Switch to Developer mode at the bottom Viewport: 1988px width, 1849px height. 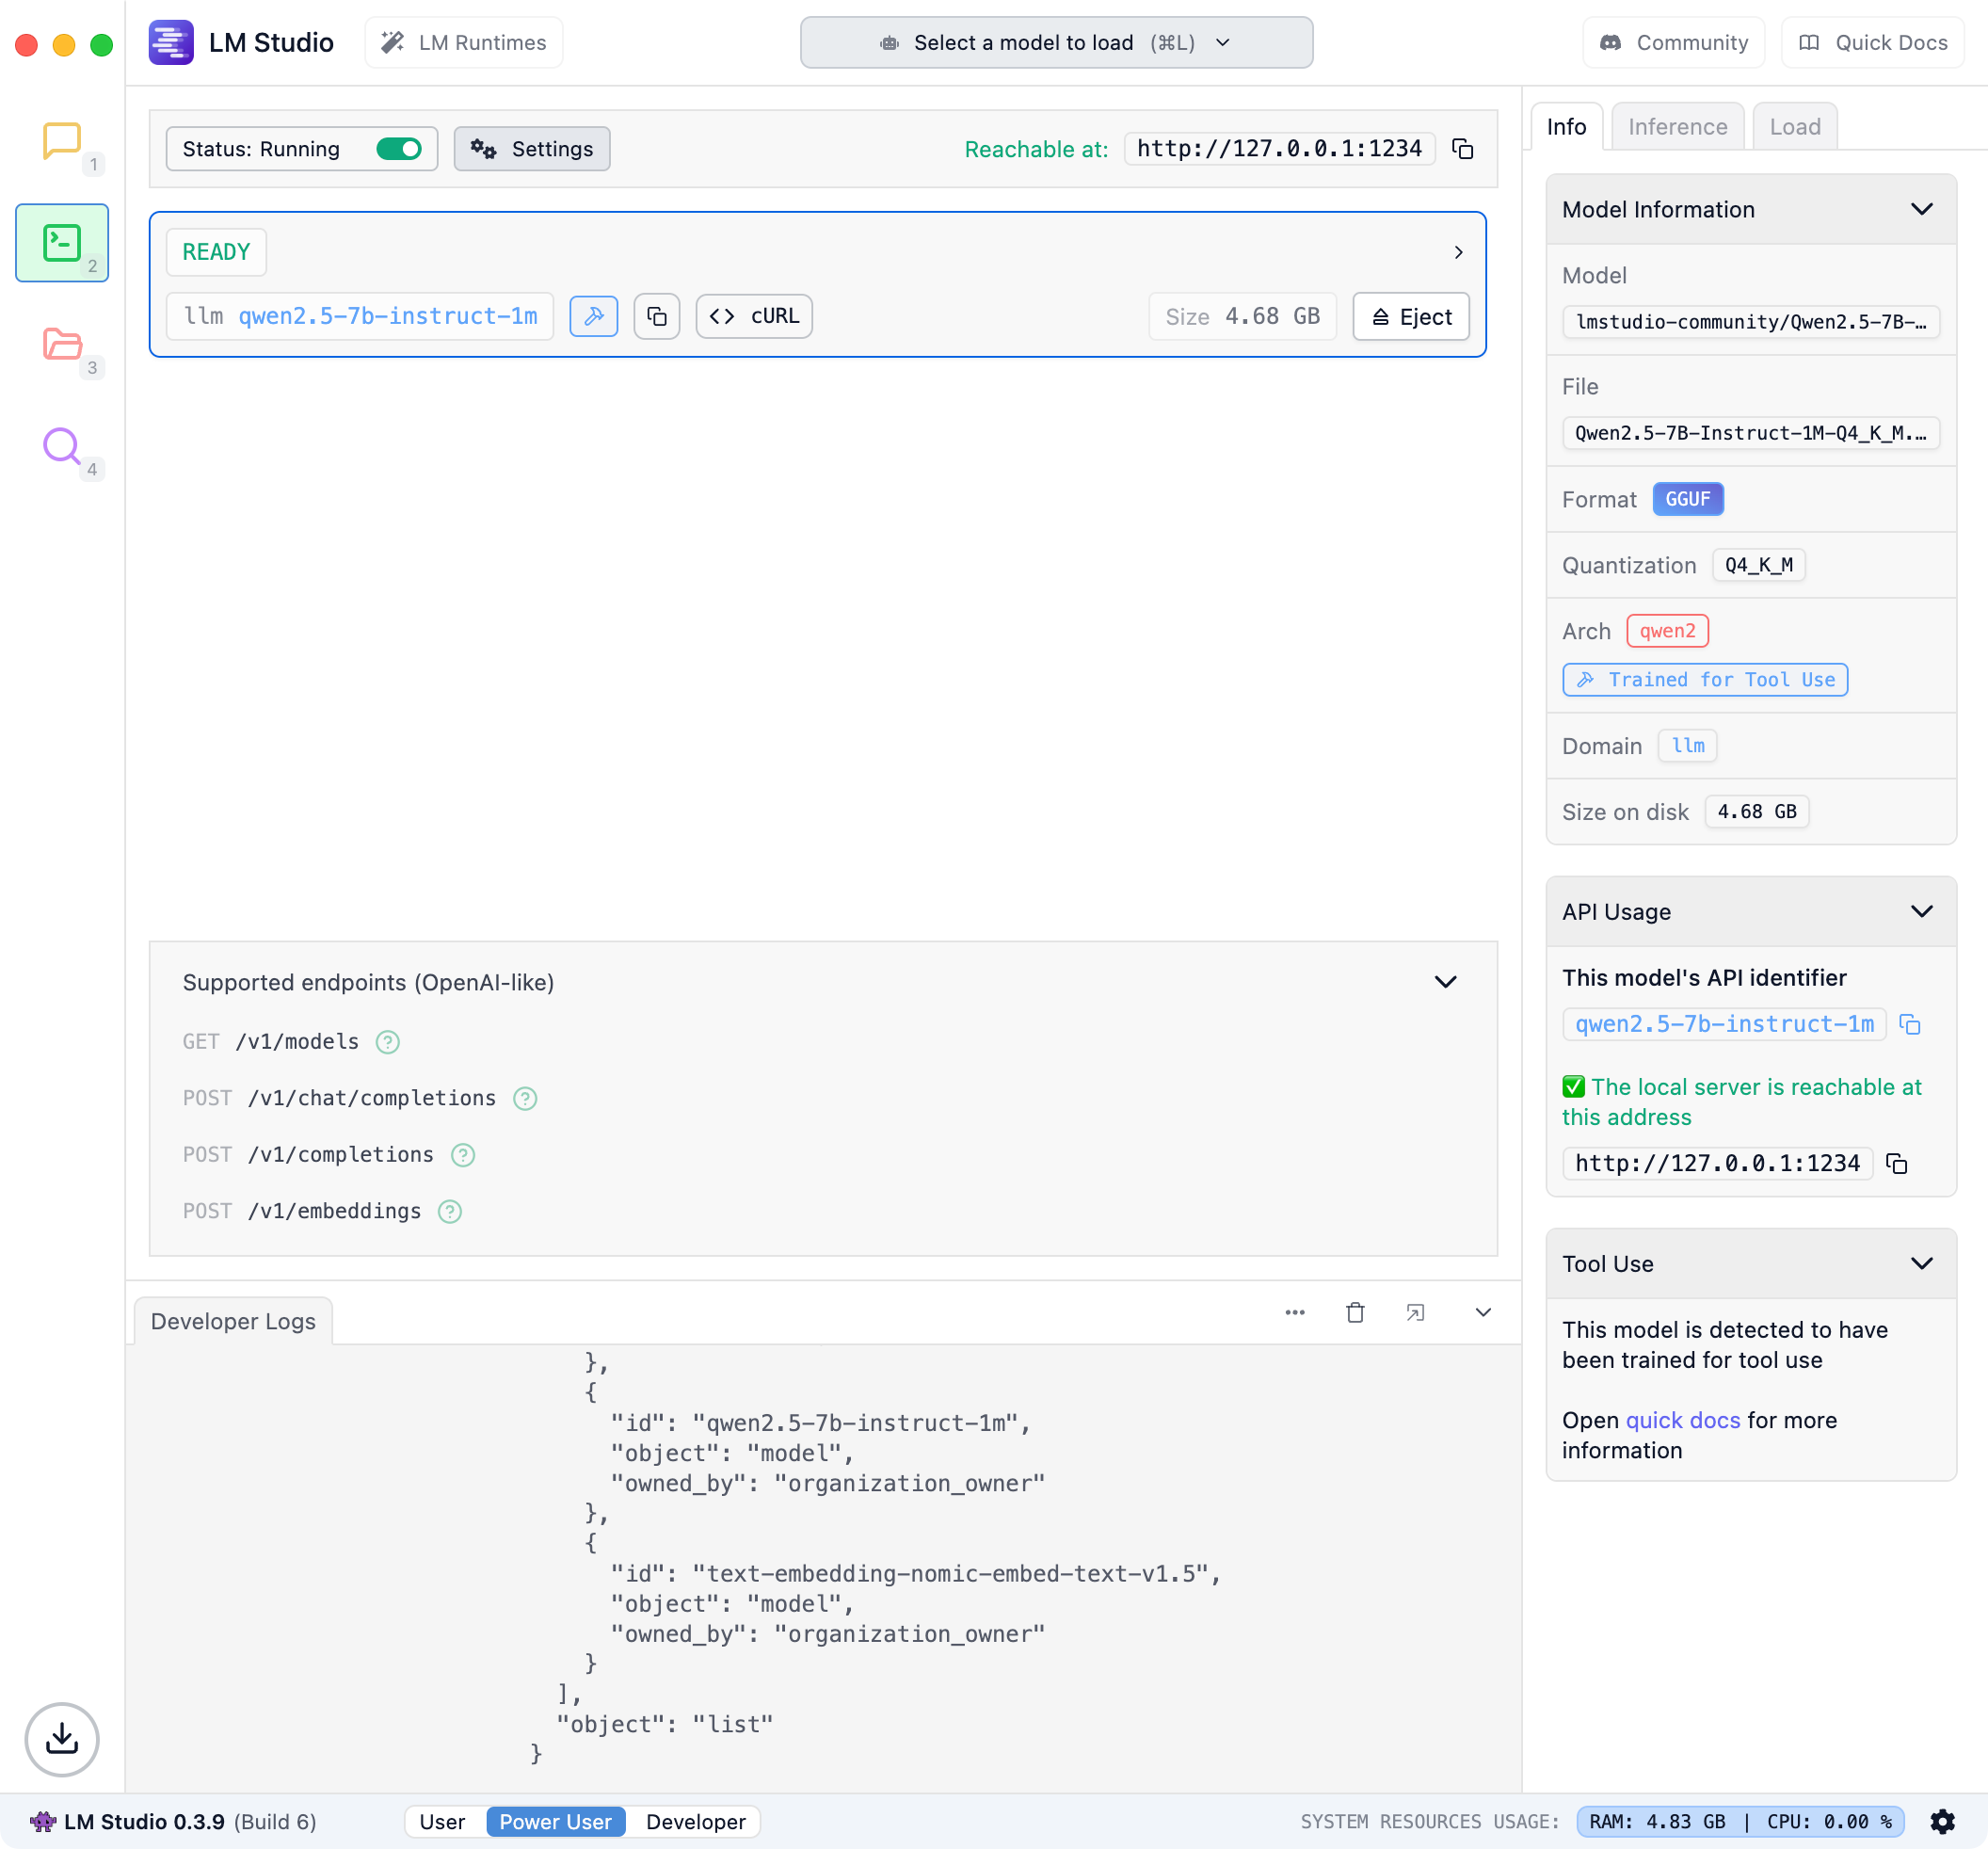pyautogui.click(x=694, y=1821)
